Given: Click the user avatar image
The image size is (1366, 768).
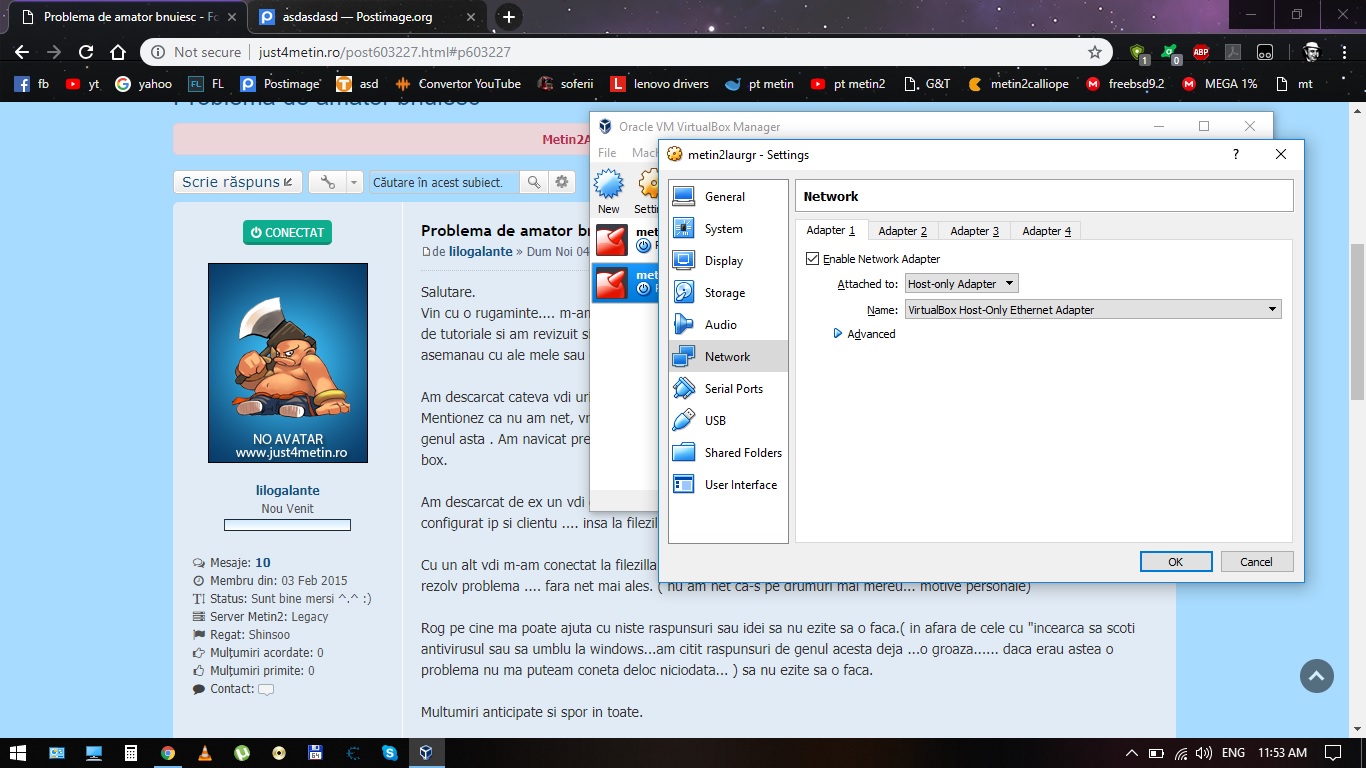Looking at the screenshot, I should click(288, 363).
